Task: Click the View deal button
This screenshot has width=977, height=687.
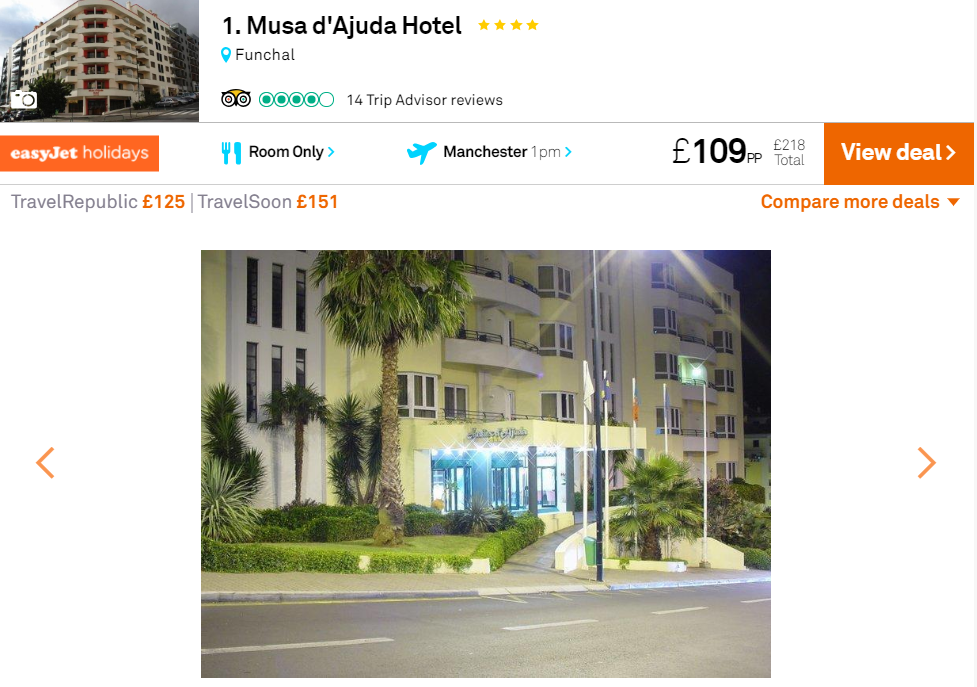Action: coord(898,153)
